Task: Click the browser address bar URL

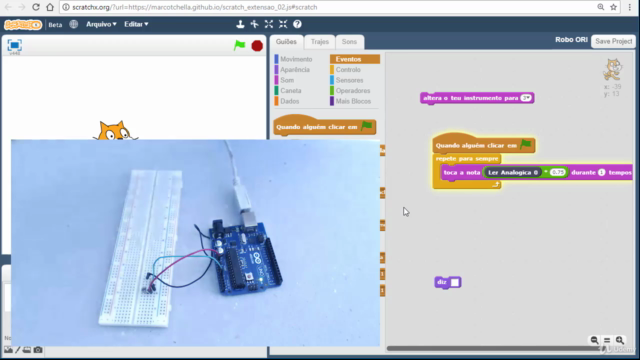Action: [x=195, y=7]
